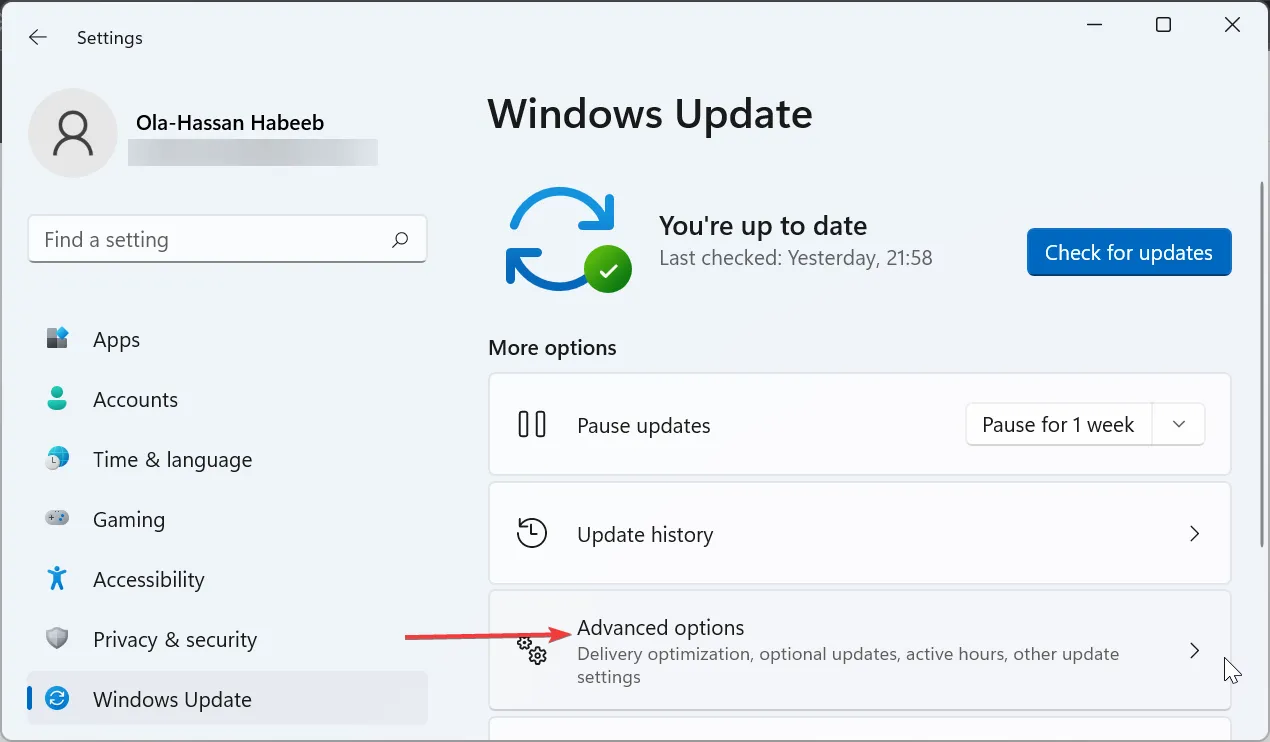Go to Time & language settings

click(227, 459)
